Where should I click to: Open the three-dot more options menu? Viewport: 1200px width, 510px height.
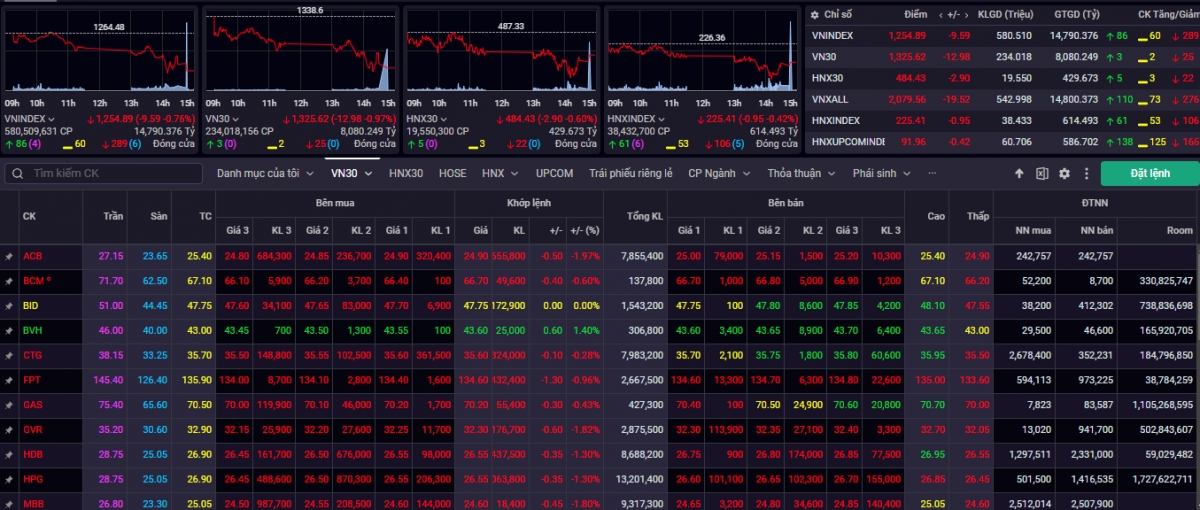coord(1086,173)
